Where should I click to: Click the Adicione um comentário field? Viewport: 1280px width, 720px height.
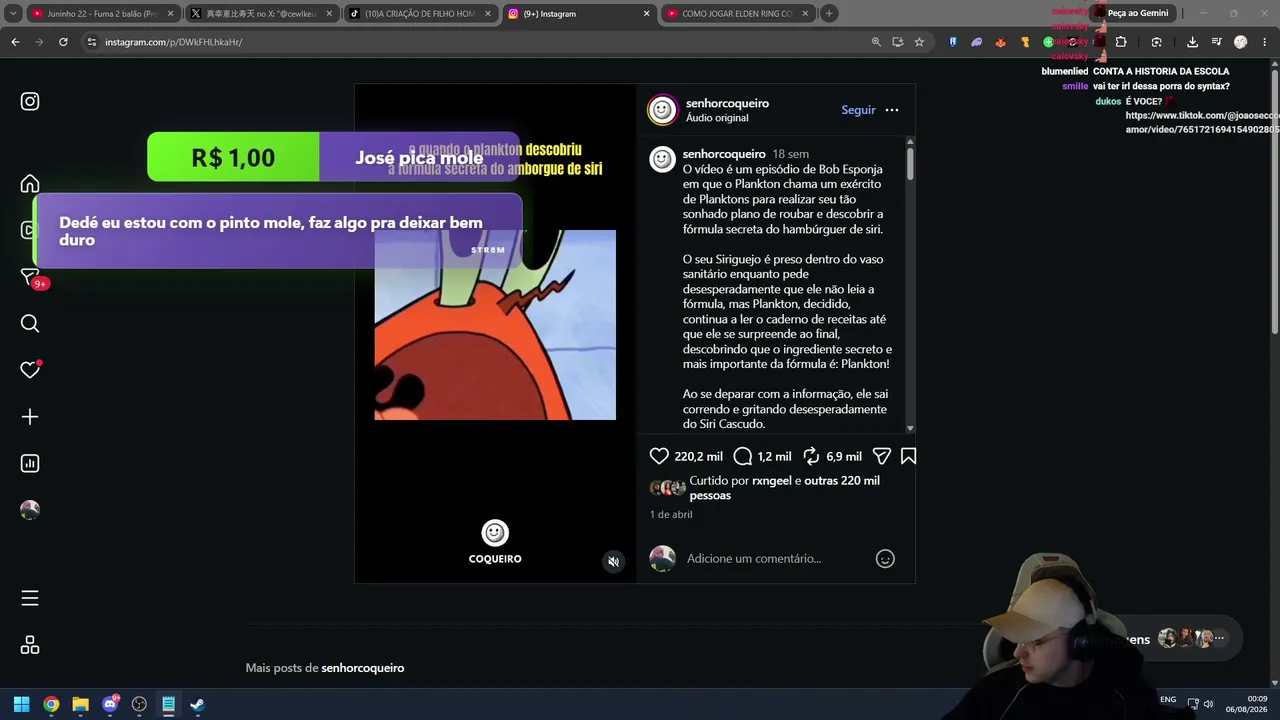pyautogui.click(x=754, y=558)
